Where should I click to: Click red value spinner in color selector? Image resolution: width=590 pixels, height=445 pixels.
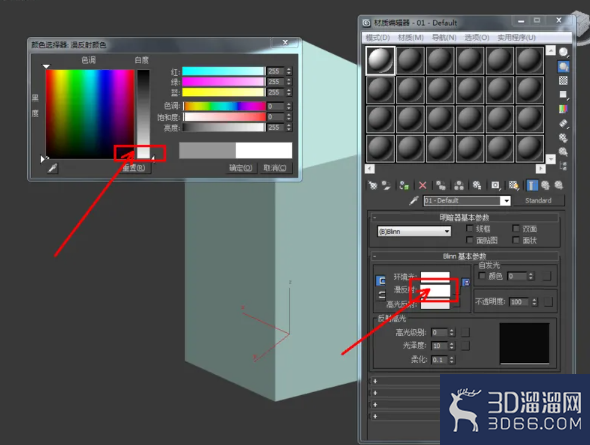(289, 71)
